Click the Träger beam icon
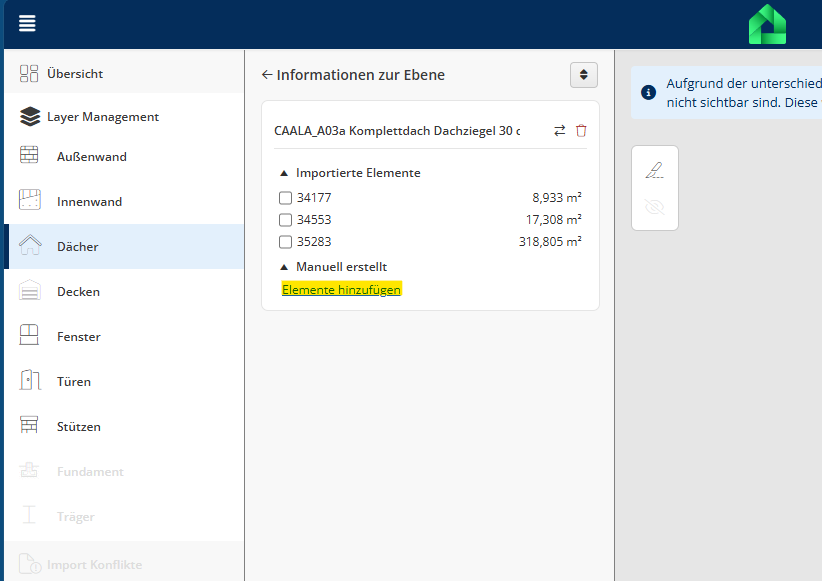822x581 pixels. click(29, 515)
